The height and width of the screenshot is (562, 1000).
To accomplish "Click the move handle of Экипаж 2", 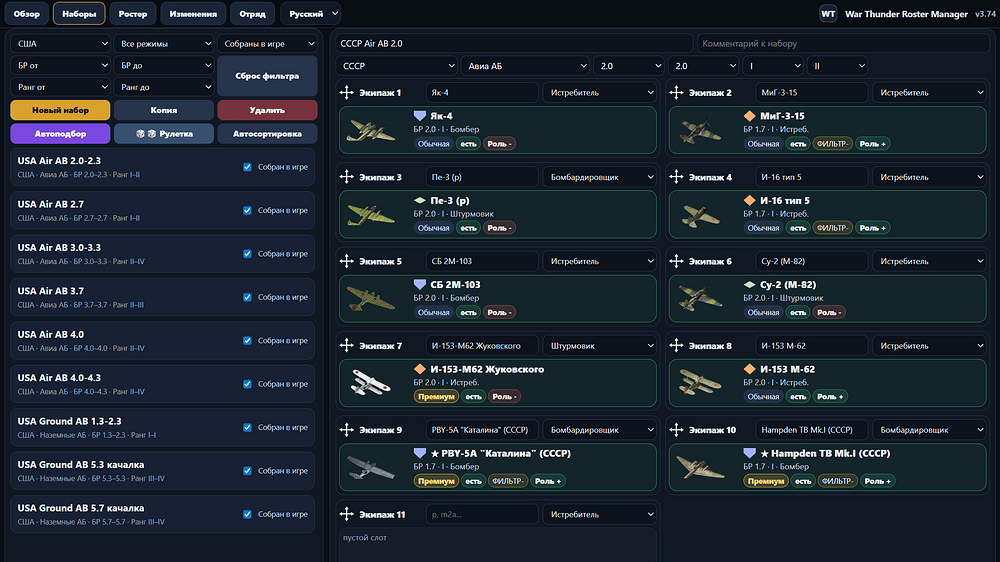I will pyautogui.click(x=676, y=92).
